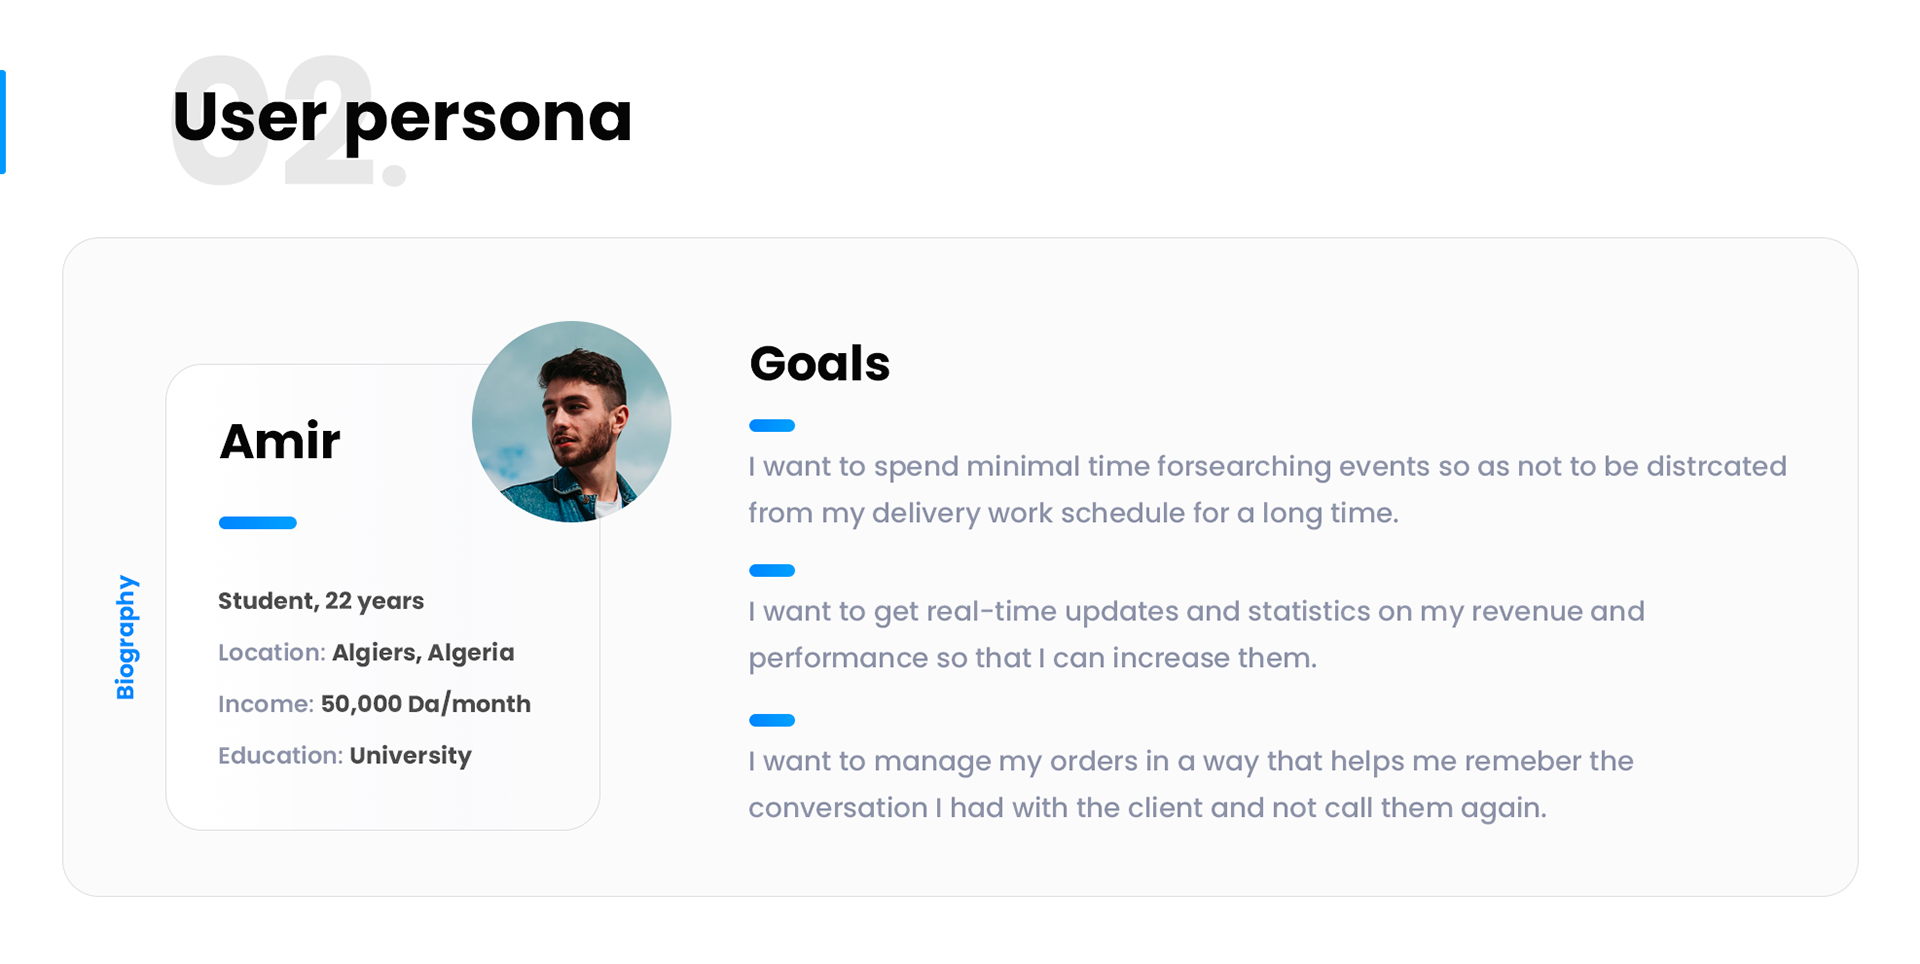The image size is (1920, 964).
Task: Click Amir's circular profile photo
Action: [x=571, y=421]
